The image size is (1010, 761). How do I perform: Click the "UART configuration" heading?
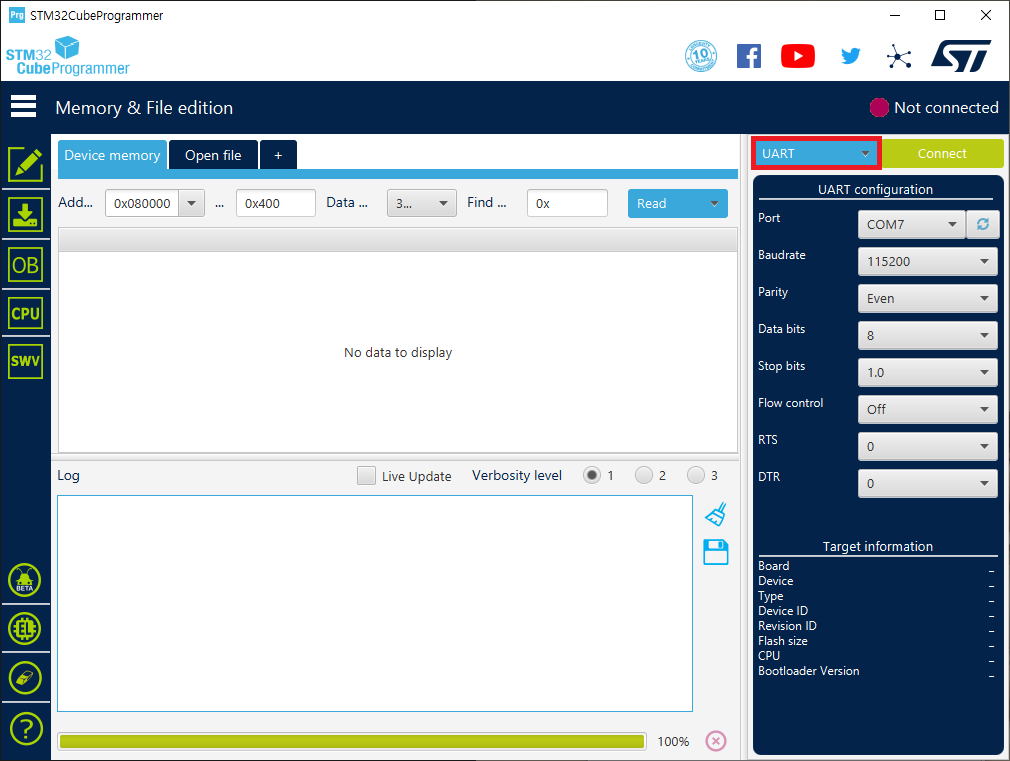click(x=875, y=189)
